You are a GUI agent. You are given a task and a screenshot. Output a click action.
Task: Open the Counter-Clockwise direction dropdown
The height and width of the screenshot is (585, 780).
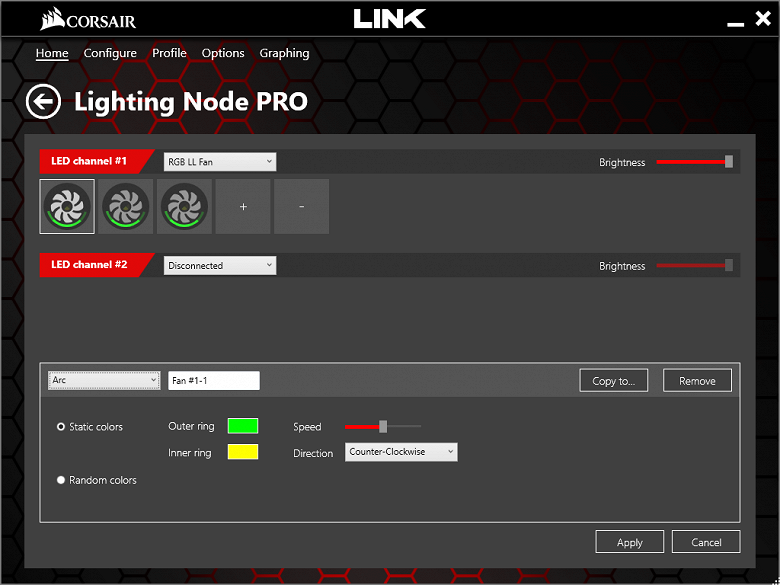coord(401,452)
